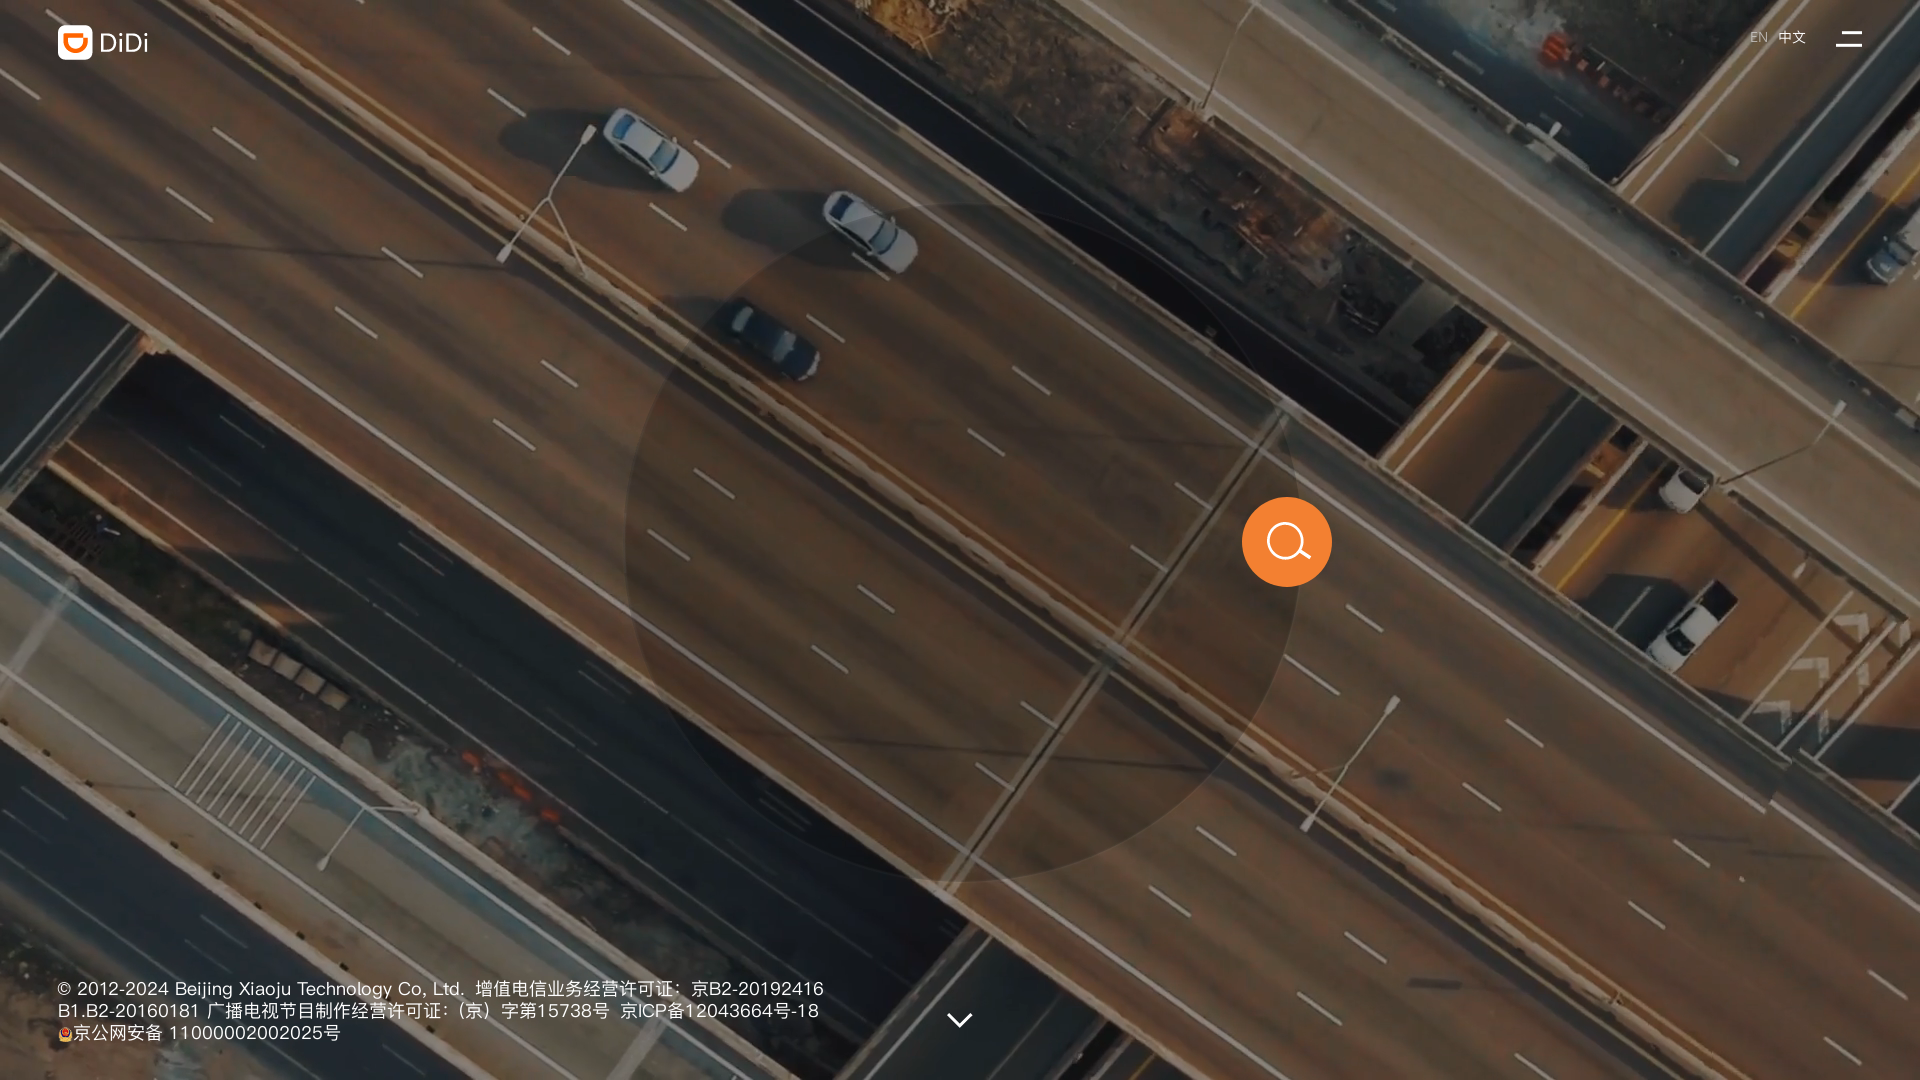Viewport: 1920px width, 1080px height.
Task: Click the DiDi logo
Action: coord(103,42)
